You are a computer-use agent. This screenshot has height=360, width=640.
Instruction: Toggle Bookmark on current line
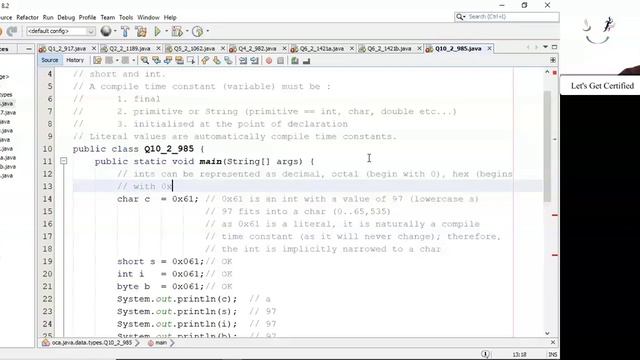pyautogui.click(x=228, y=60)
